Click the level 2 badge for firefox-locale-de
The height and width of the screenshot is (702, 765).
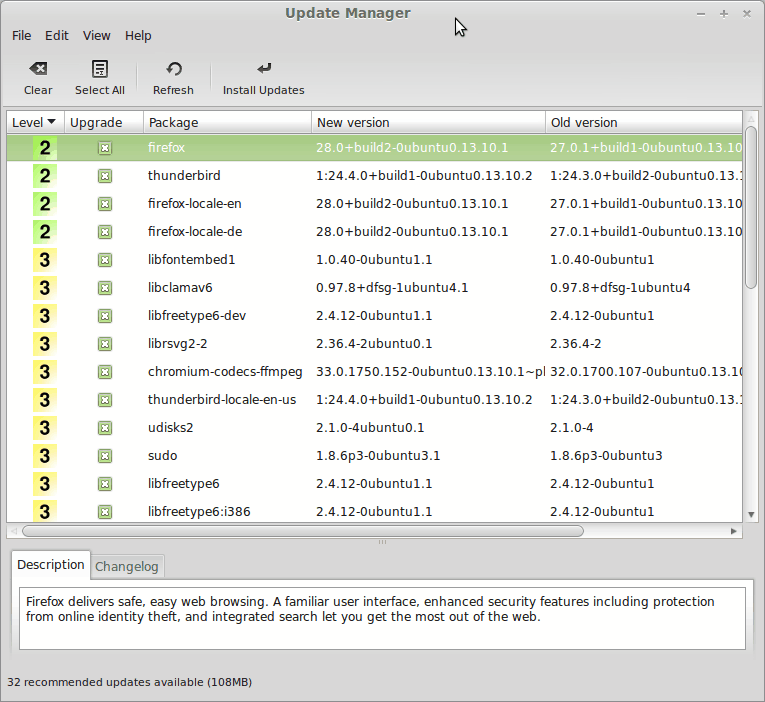point(45,232)
